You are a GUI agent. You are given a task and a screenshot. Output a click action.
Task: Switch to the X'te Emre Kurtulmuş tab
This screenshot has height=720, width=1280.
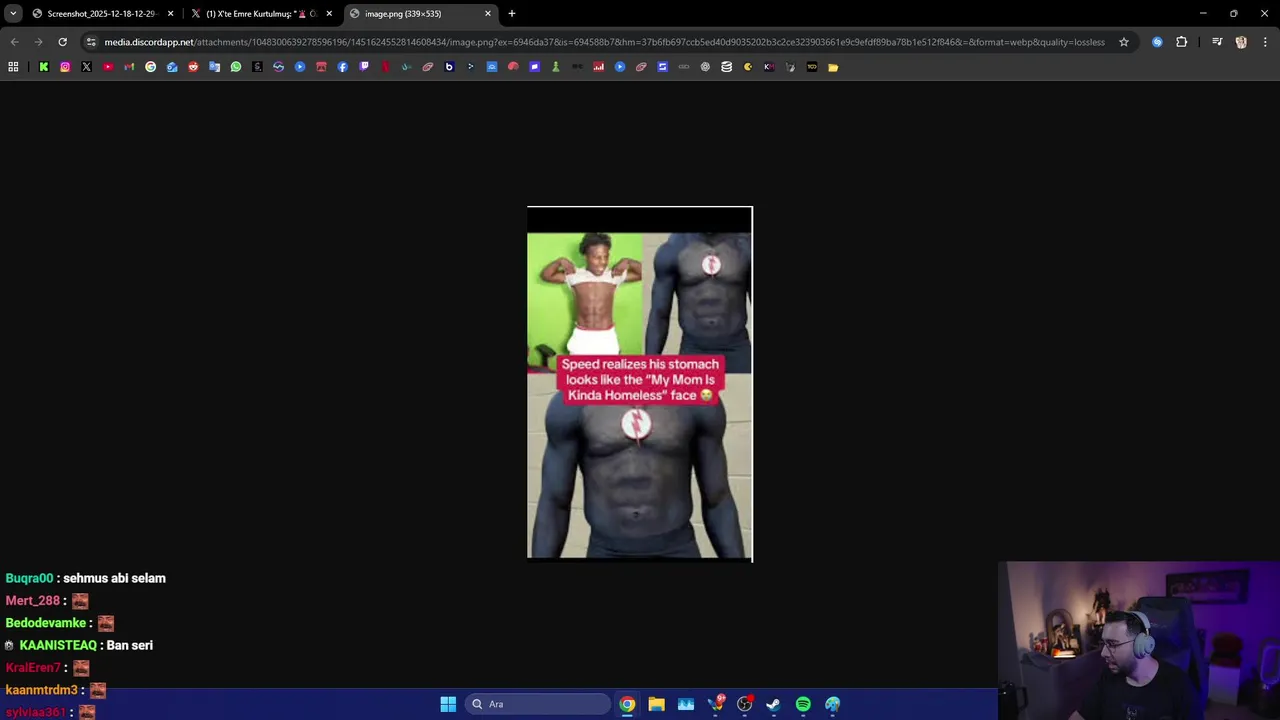261,13
